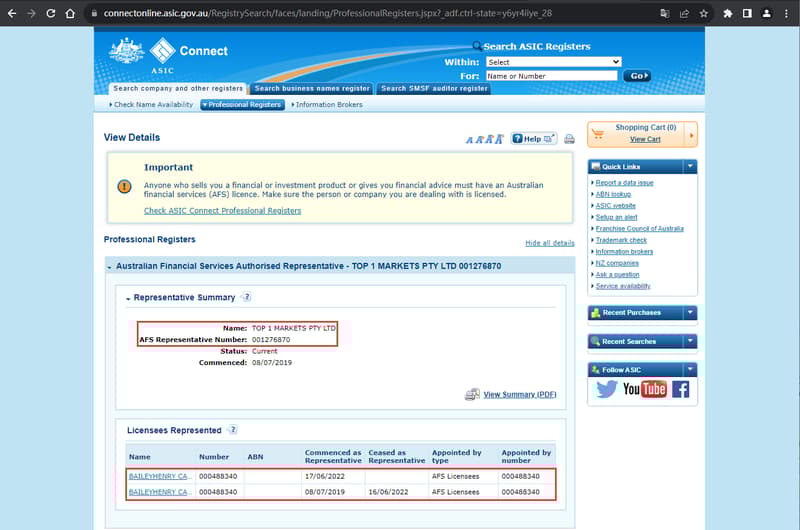
Task: Click the browser forward arrow
Action: click(x=31, y=13)
